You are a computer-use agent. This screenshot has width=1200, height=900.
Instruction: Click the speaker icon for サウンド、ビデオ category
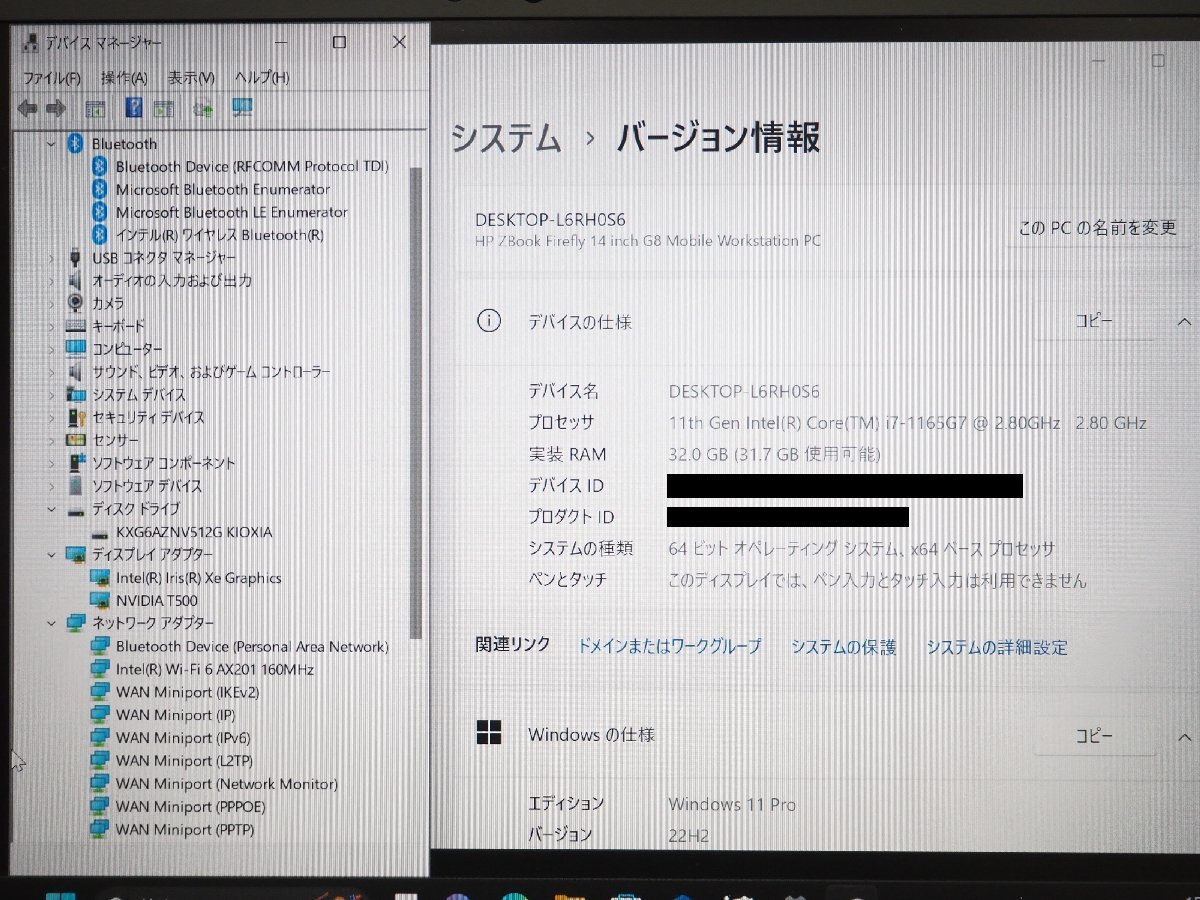(x=76, y=372)
